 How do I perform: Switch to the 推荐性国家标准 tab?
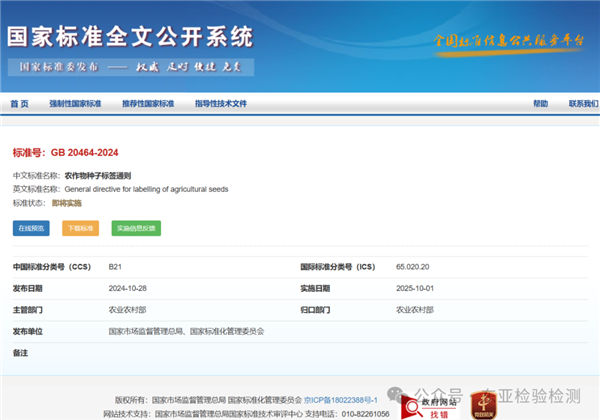pos(148,104)
